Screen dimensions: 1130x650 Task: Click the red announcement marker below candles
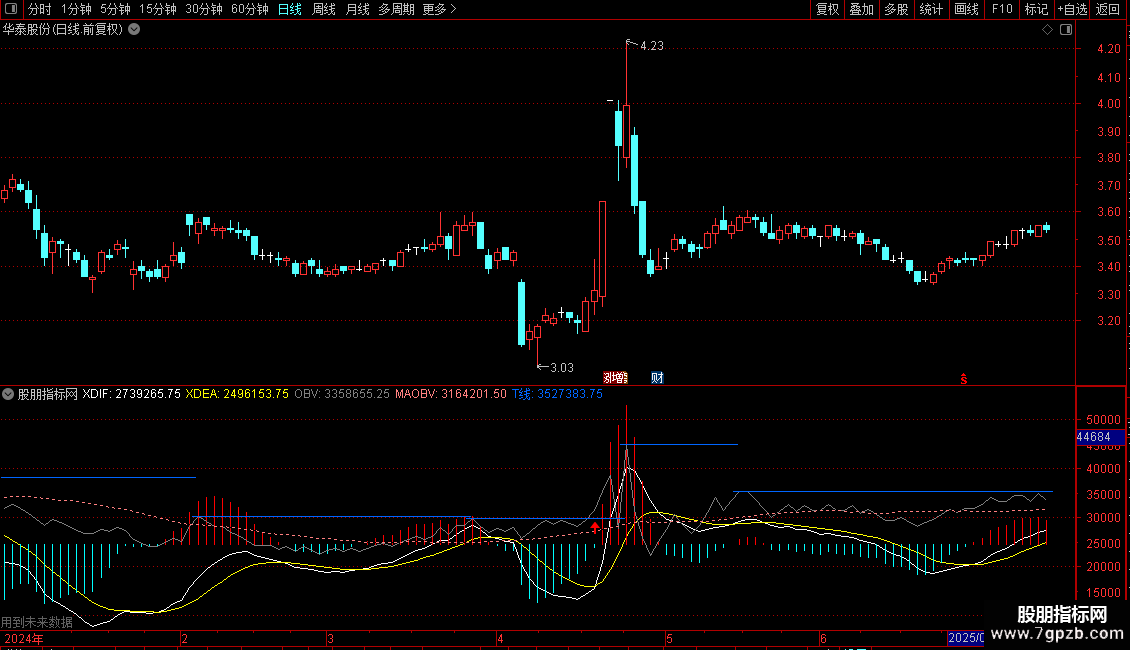pos(615,378)
